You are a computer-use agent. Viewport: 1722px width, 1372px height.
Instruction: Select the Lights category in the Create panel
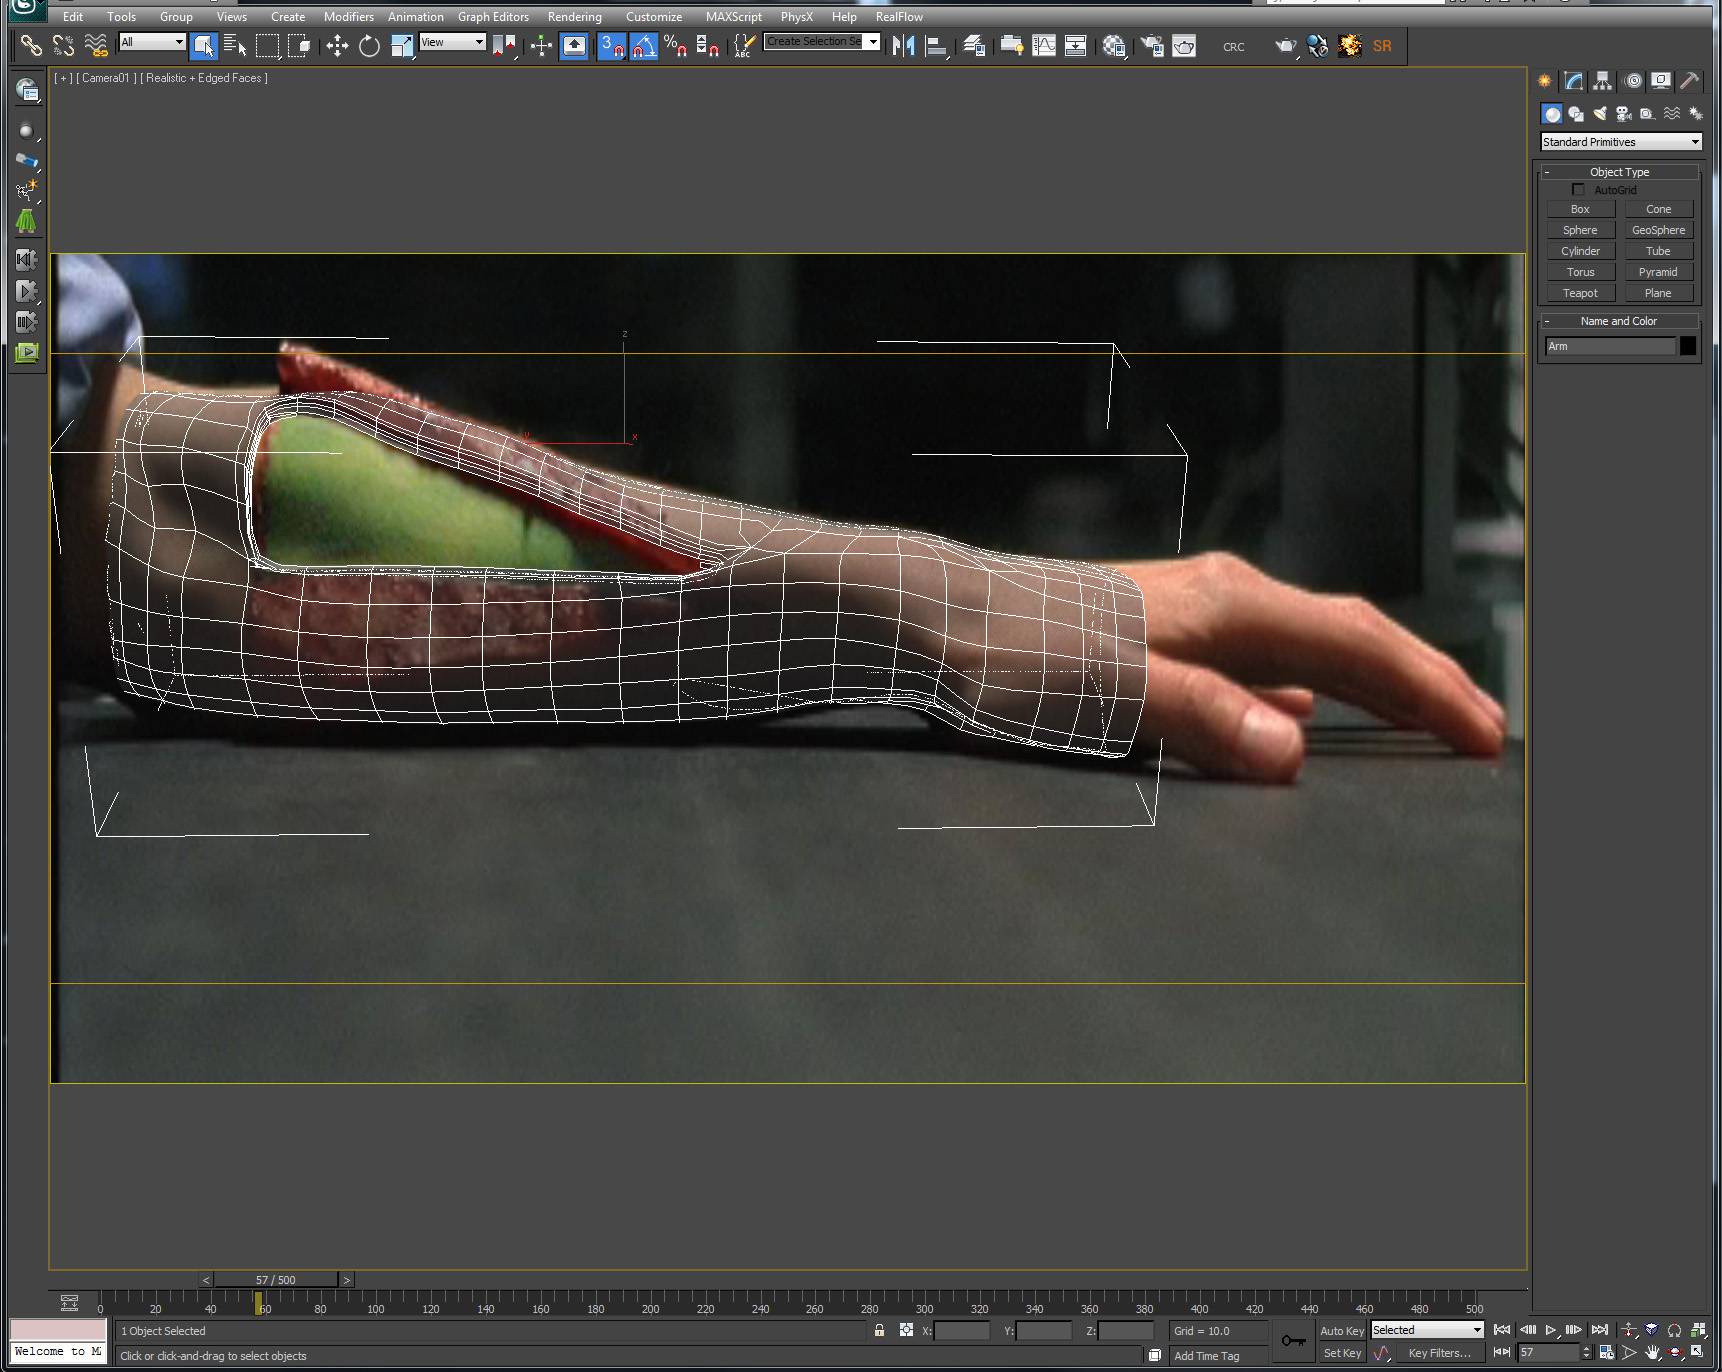1600,113
